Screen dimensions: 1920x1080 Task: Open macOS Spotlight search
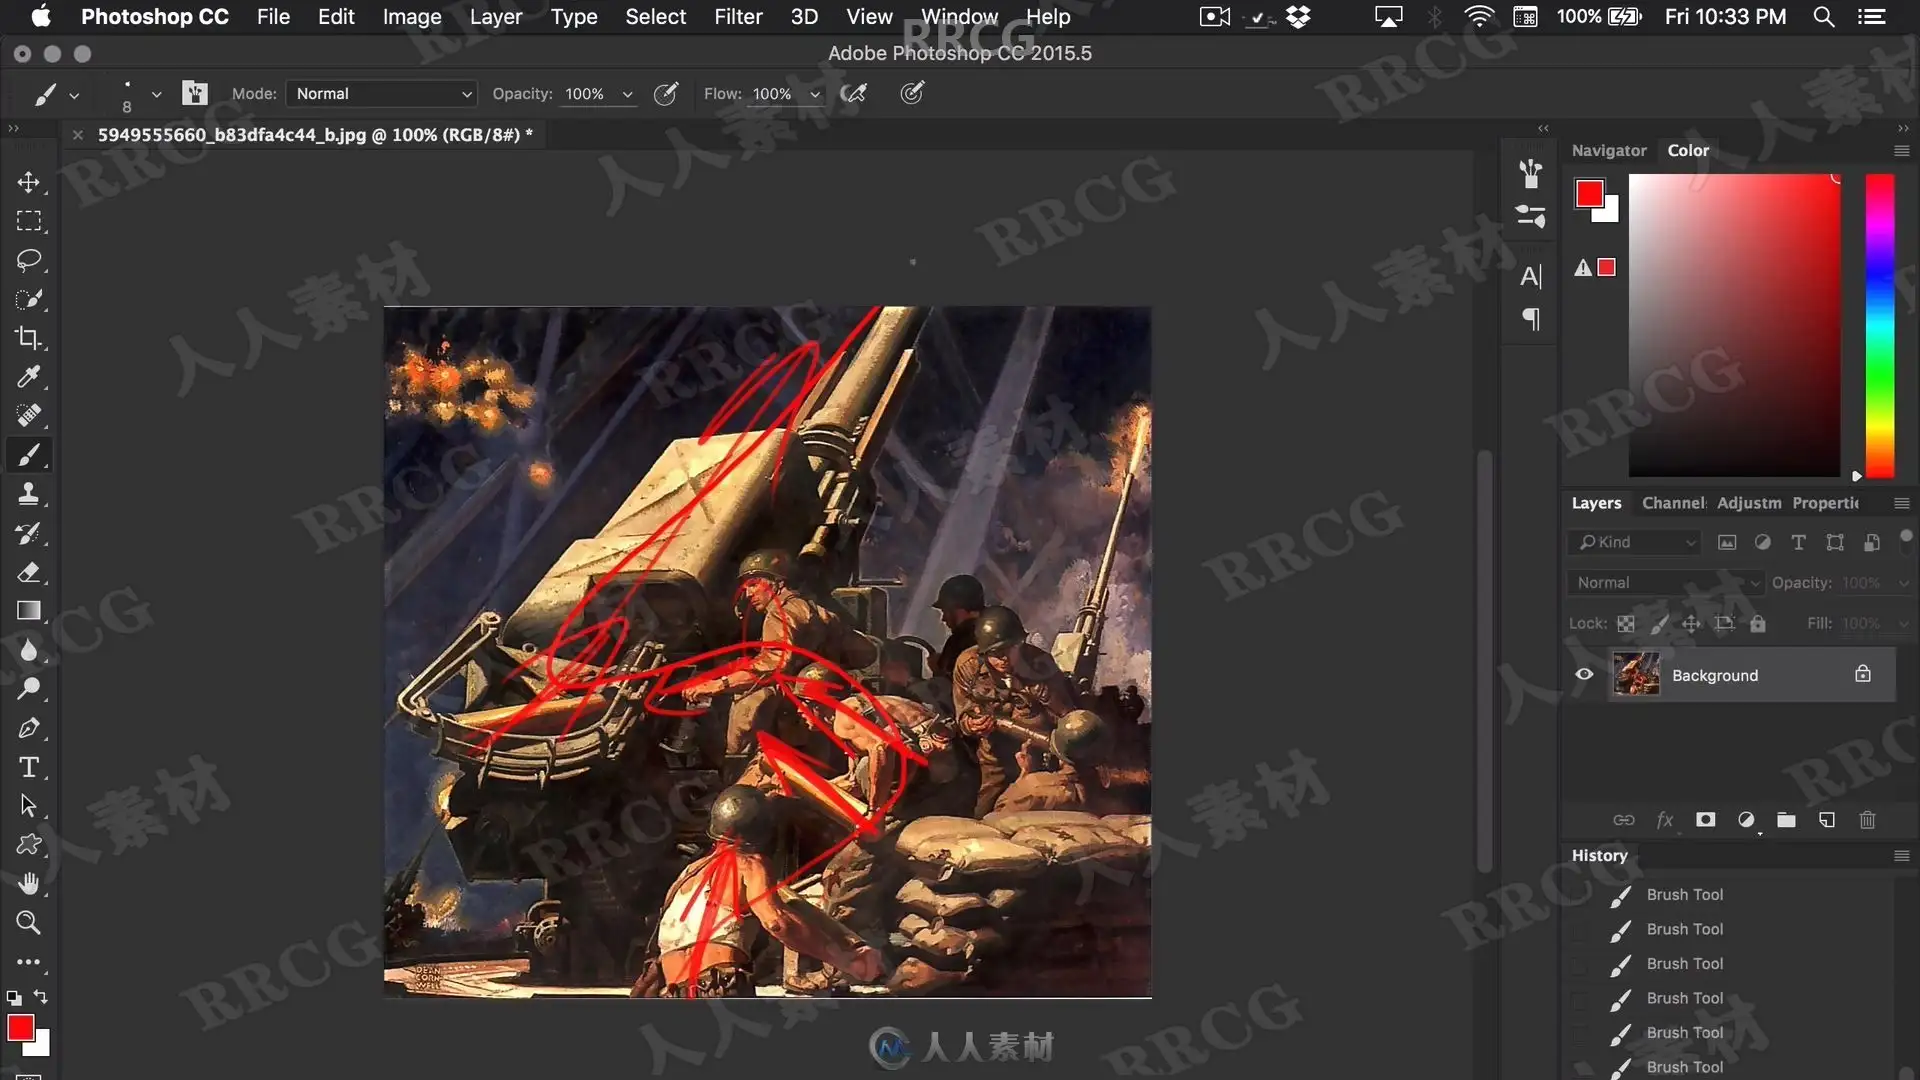[1823, 16]
